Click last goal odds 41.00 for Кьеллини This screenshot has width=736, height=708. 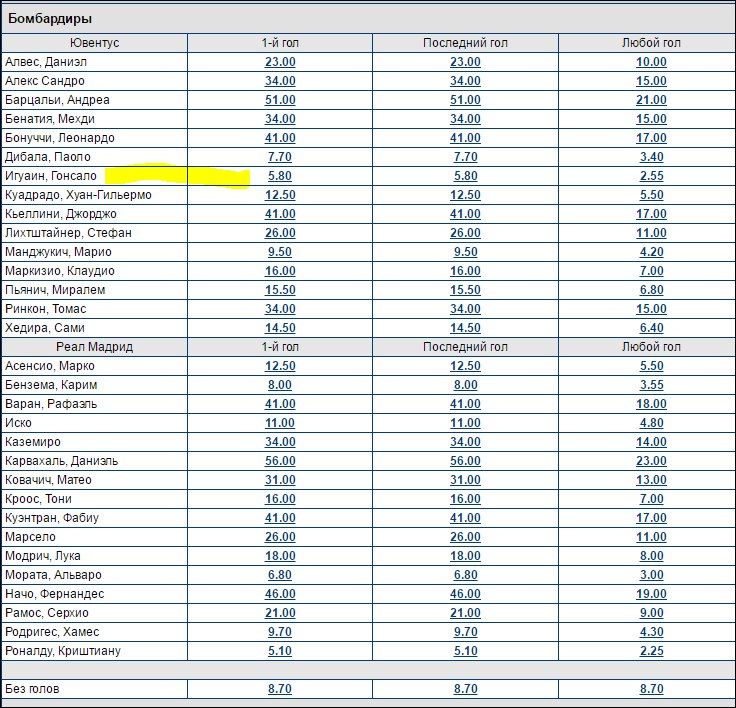pos(465,214)
